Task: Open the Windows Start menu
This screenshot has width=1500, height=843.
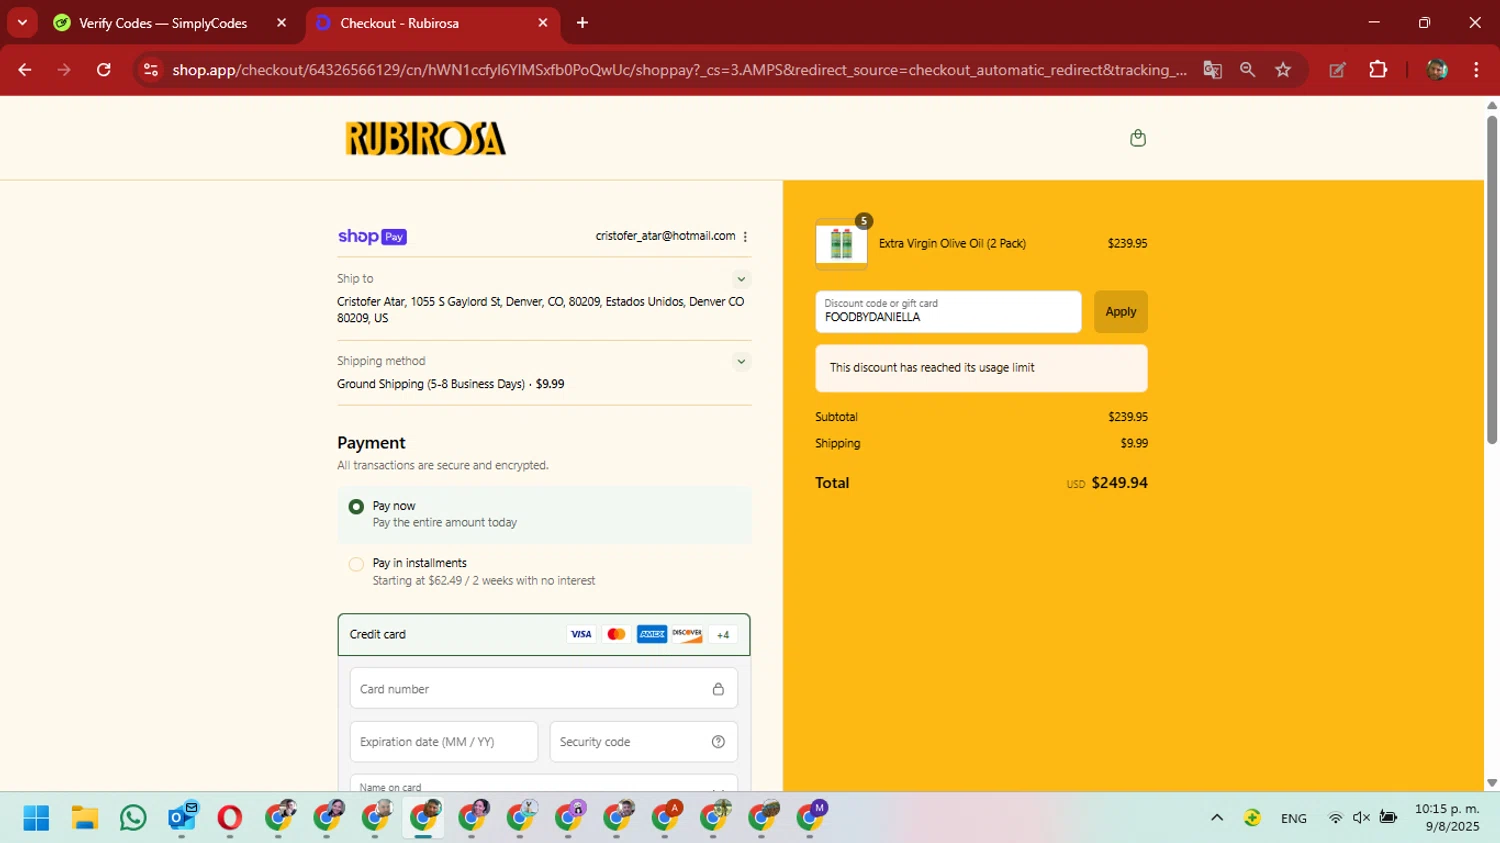Action: click(36, 818)
